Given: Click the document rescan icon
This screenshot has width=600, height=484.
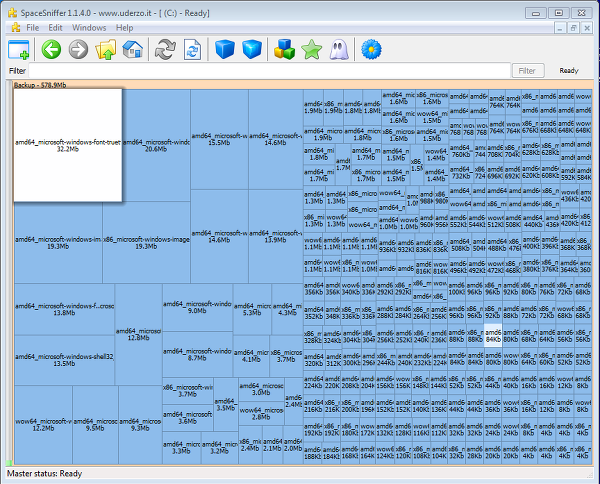Looking at the screenshot, I should click(192, 49).
